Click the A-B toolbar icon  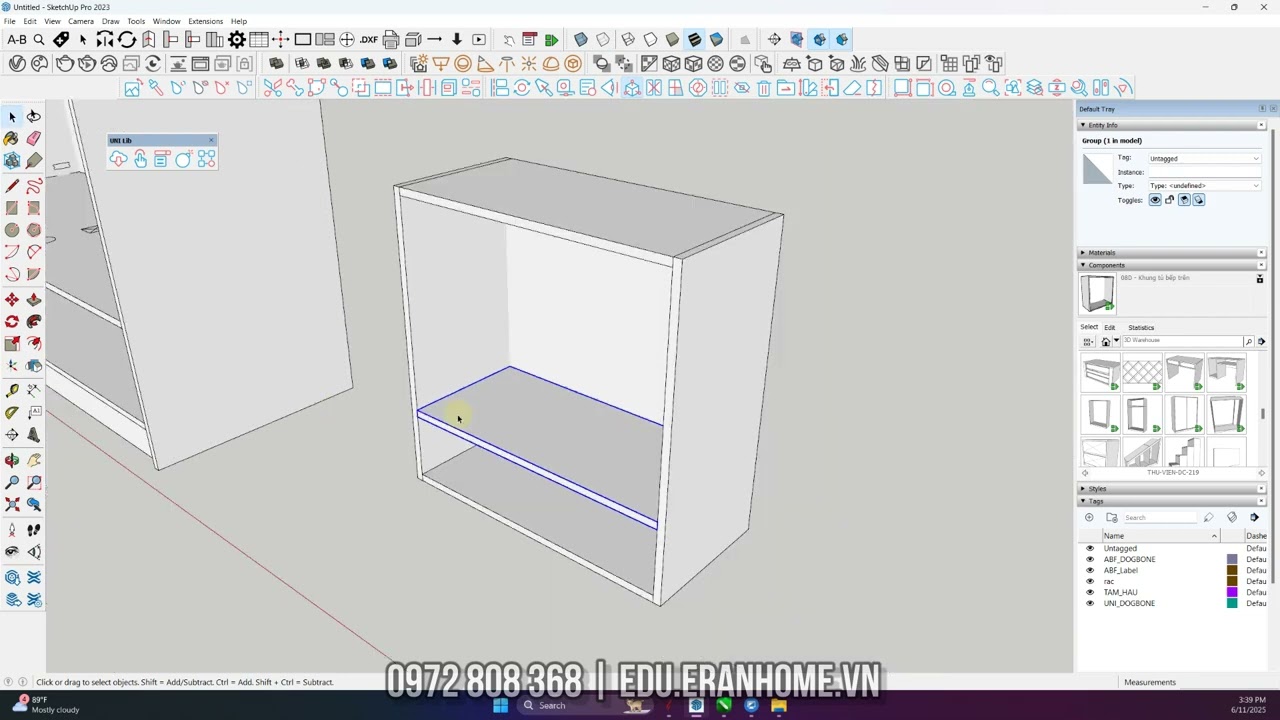tap(17, 39)
